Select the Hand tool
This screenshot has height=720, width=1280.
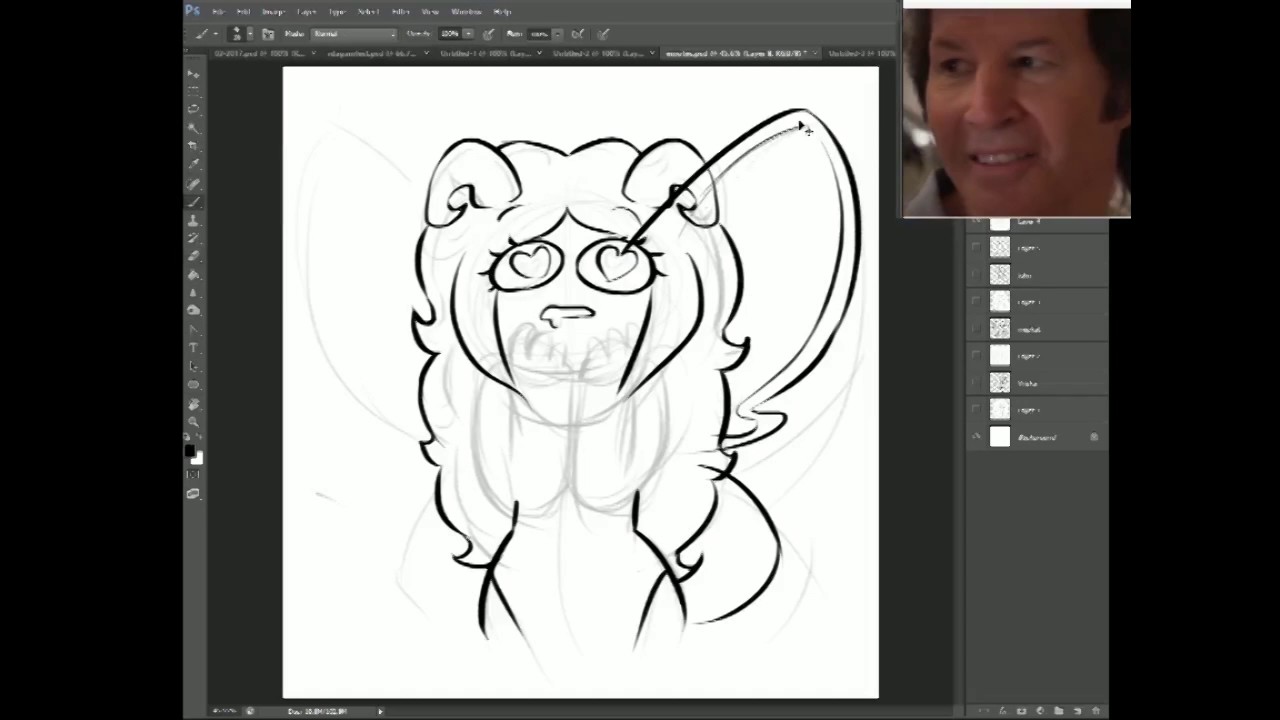193,404
